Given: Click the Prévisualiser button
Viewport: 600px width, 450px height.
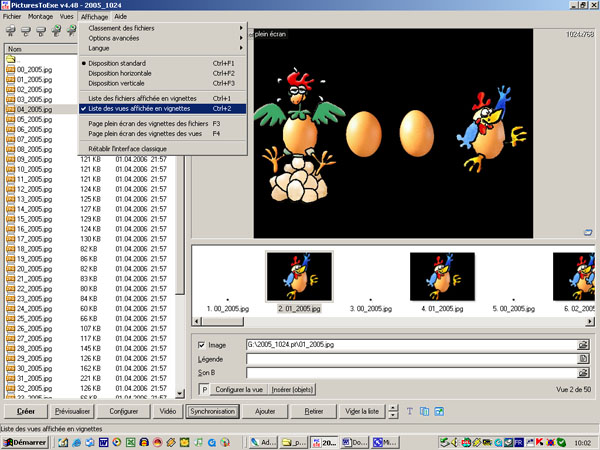Looking at the screenshot, I should coord(72,411).
